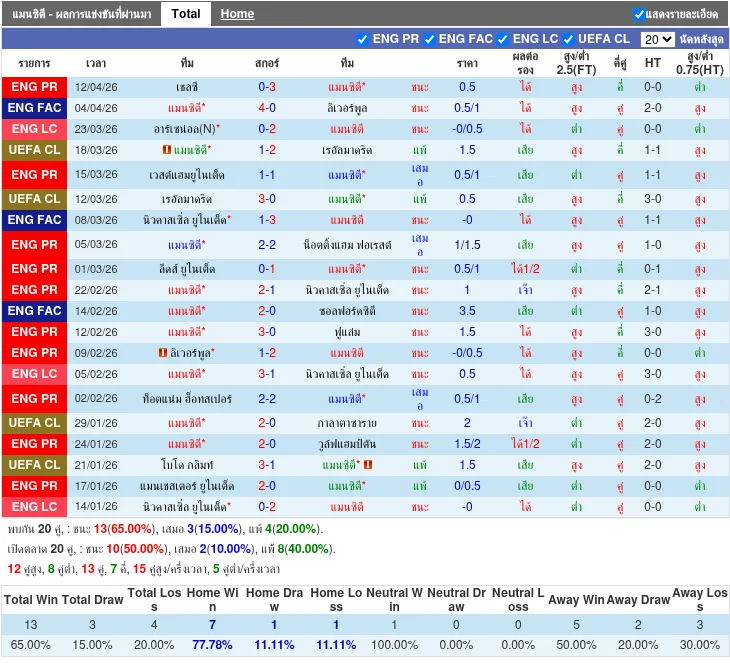Select the UEFA CL badge for 12/03/26
This screenshot has height=663, width=730.
pos(35,199)
